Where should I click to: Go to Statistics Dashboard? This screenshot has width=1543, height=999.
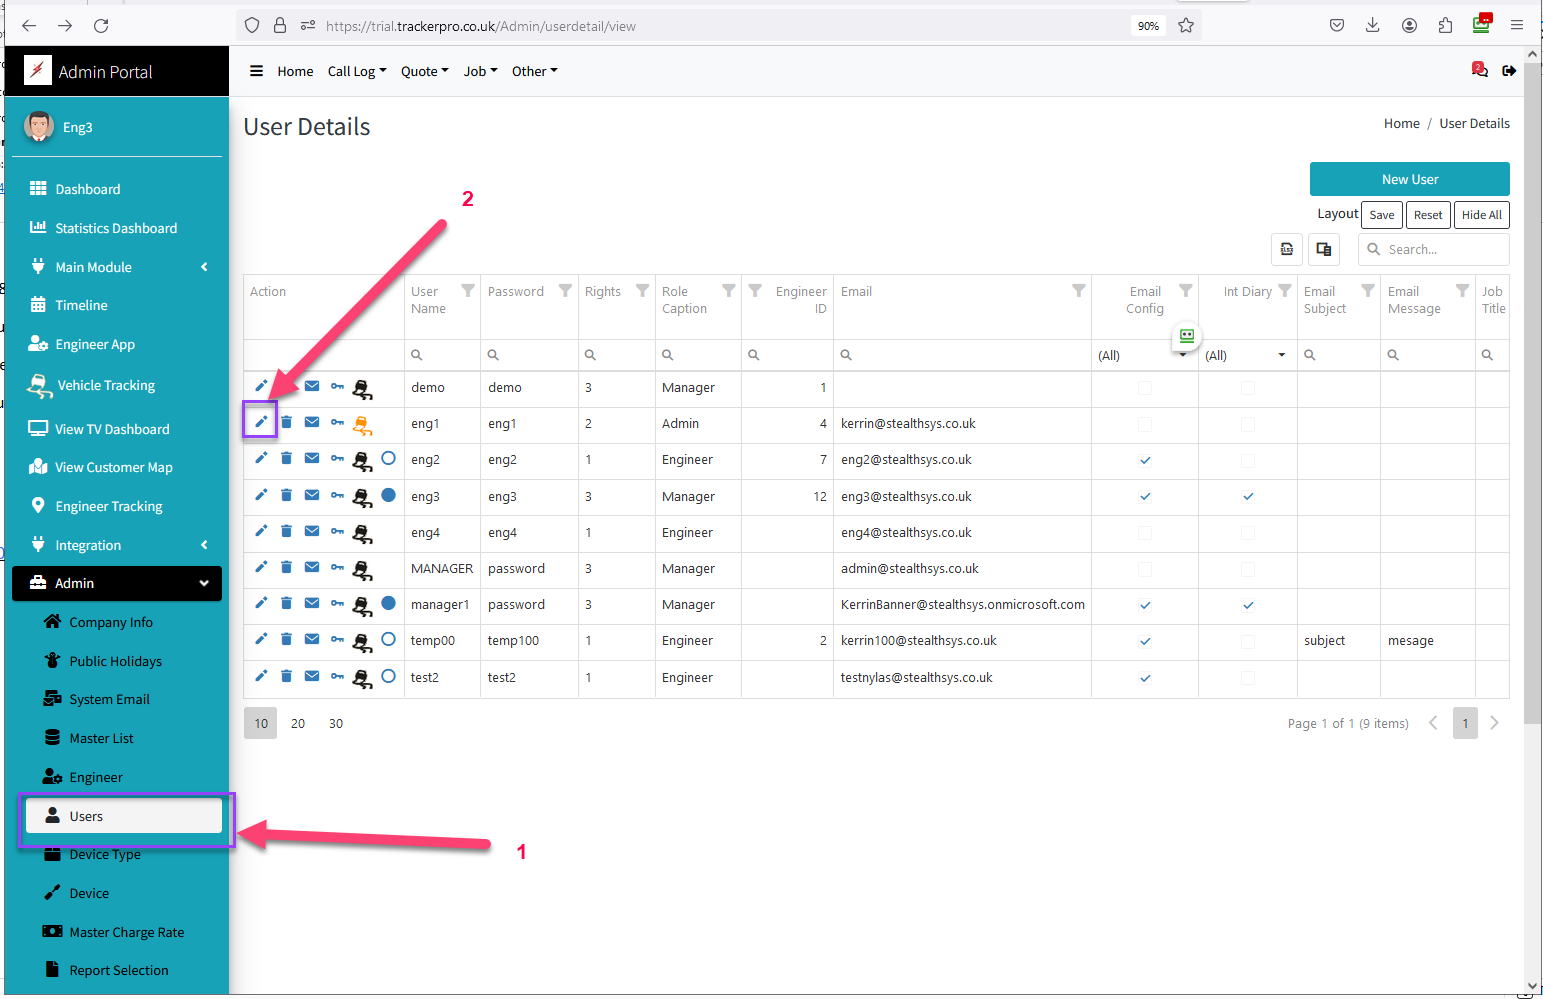[117, 228]
